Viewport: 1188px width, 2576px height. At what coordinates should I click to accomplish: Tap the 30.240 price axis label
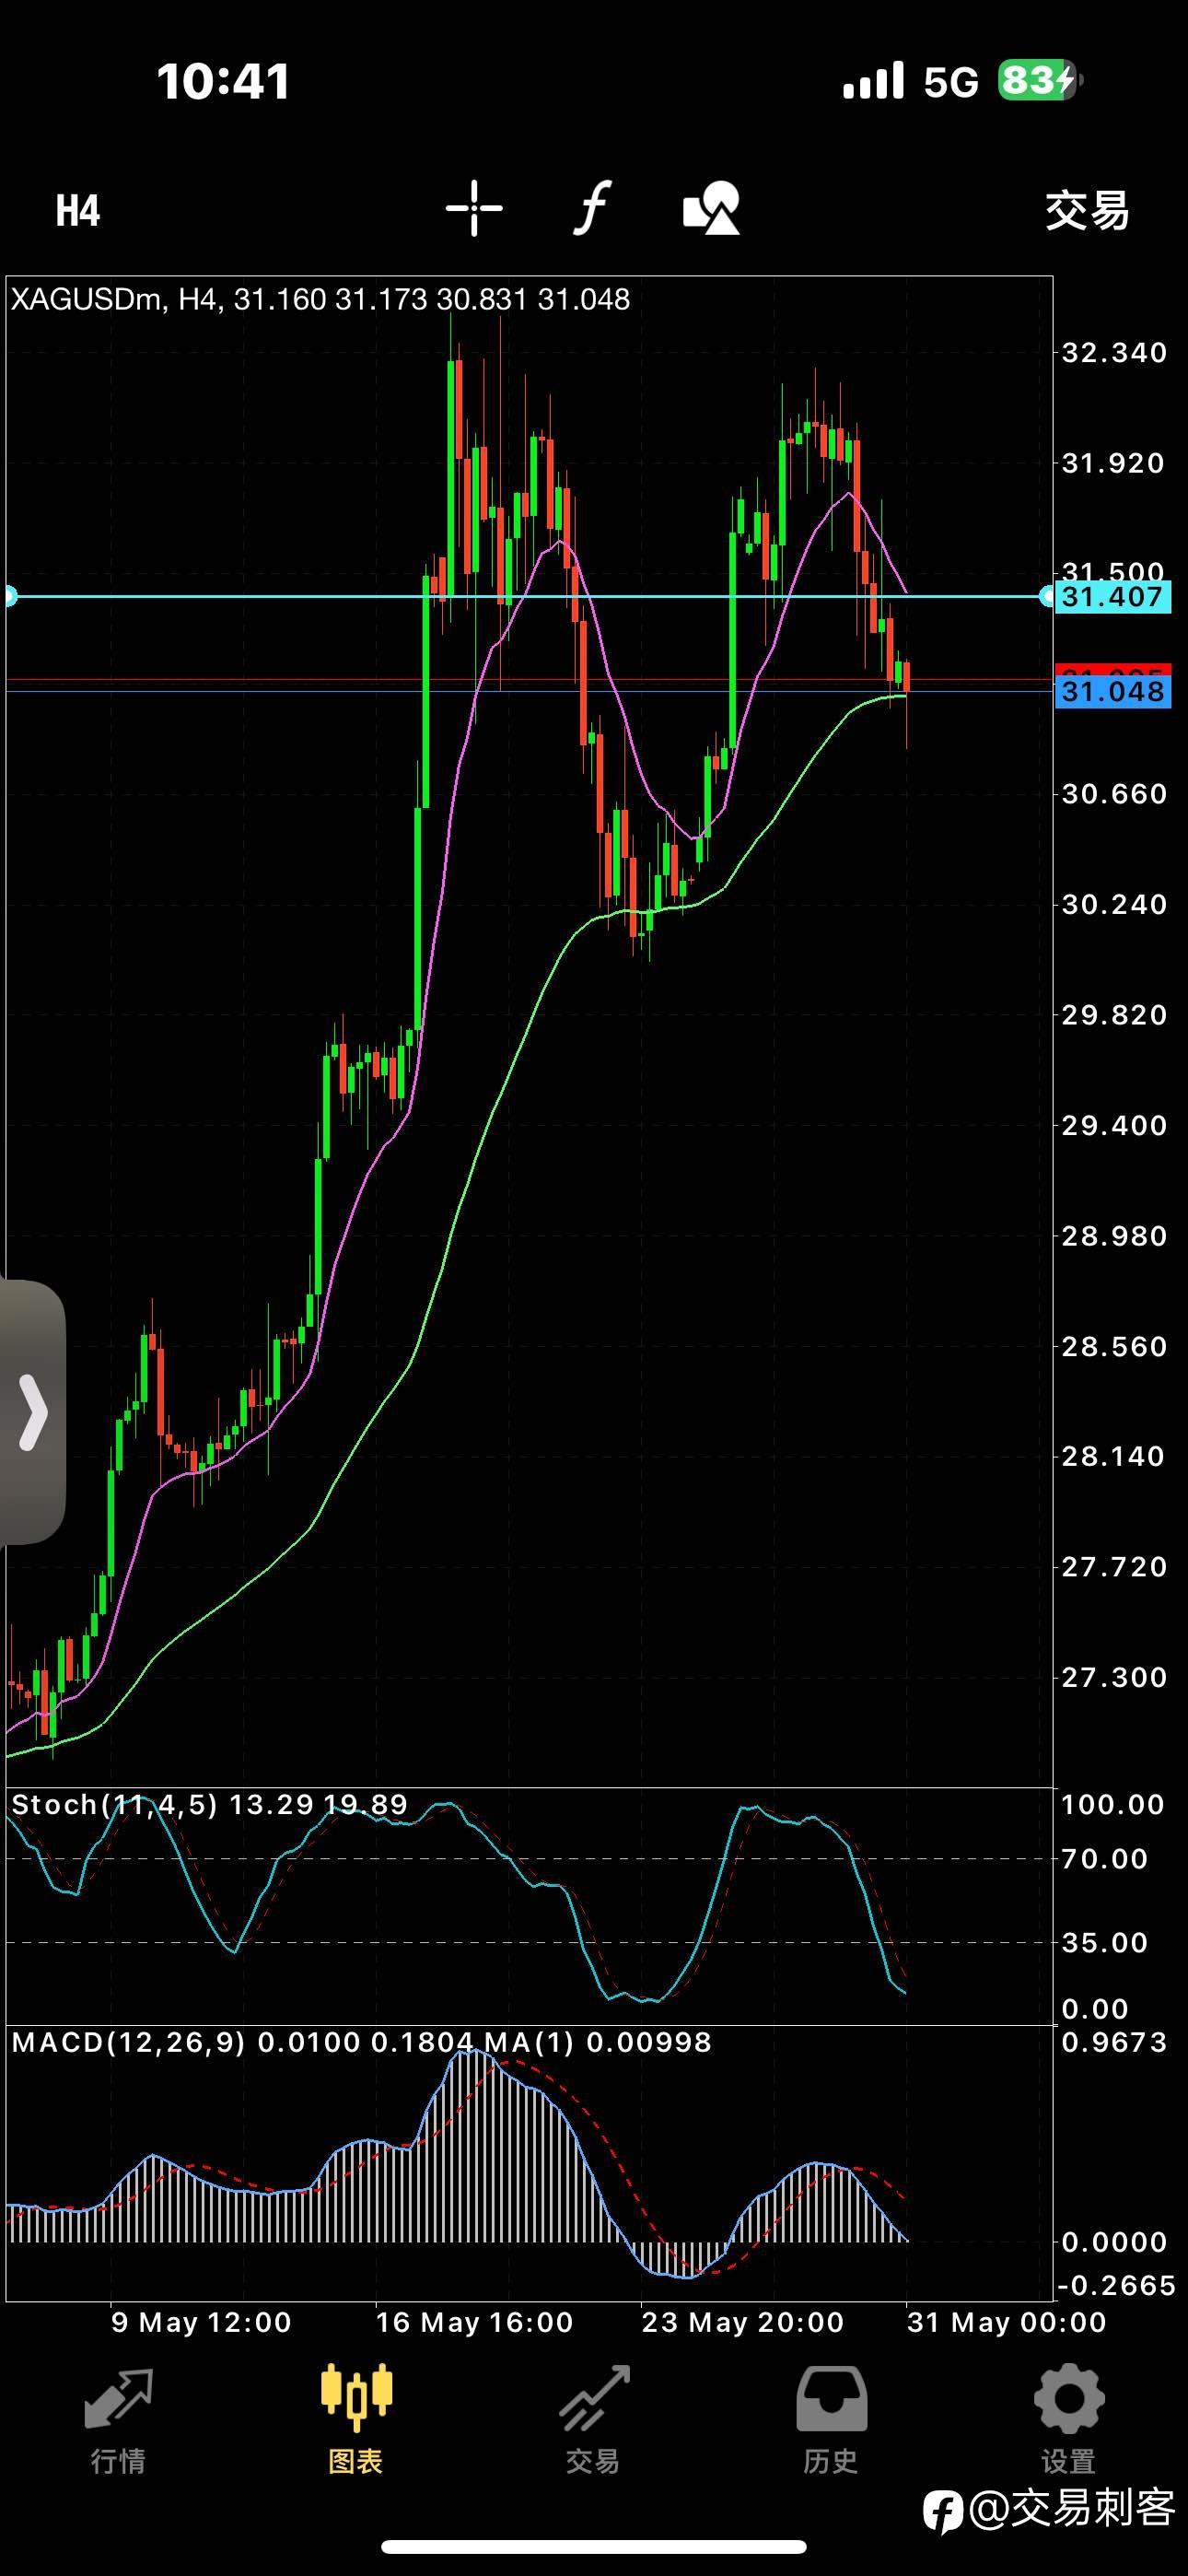coord(1114,905)
